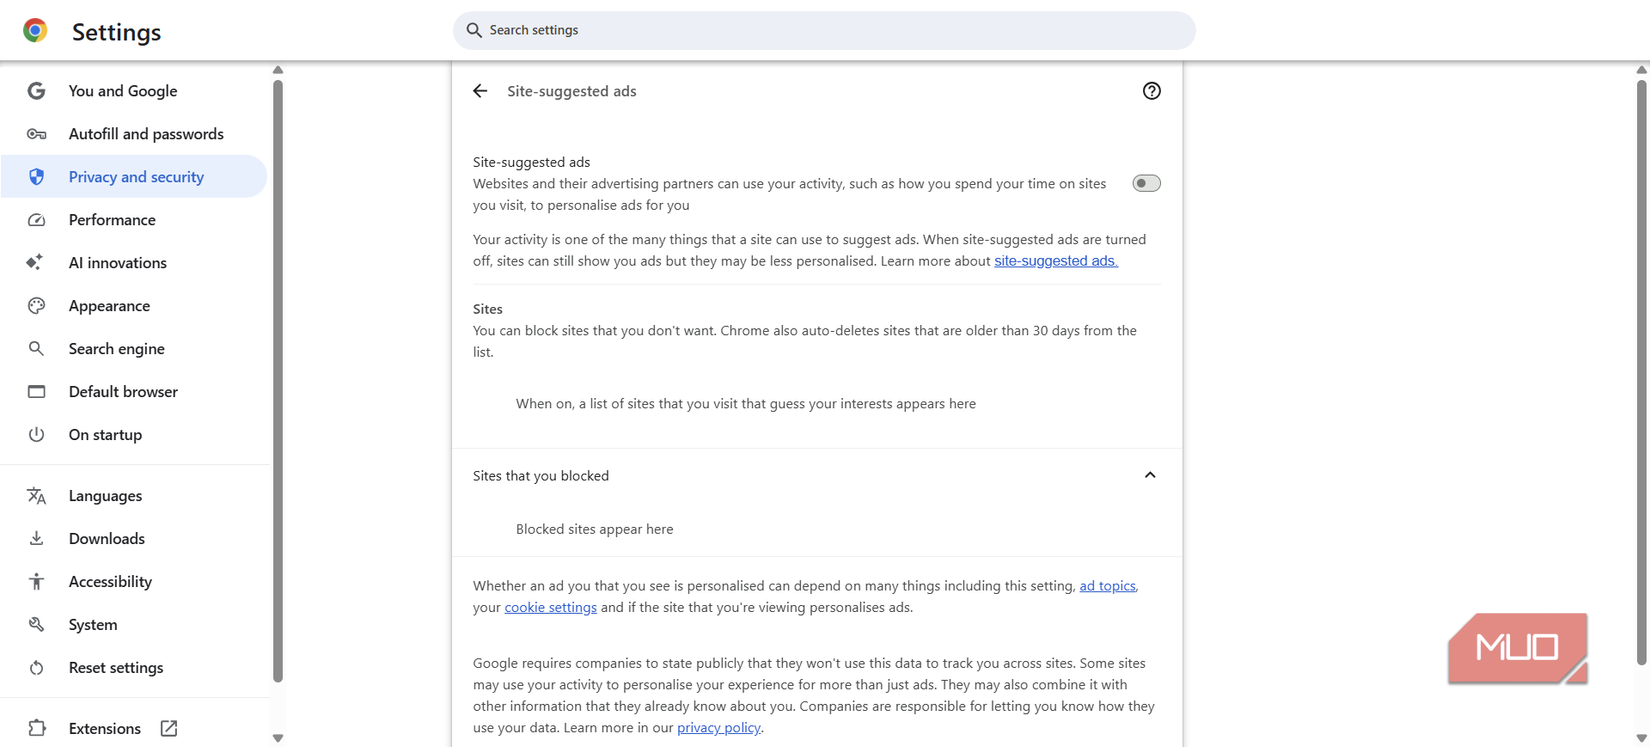The width and height of the screenshot is (1650, 747).
Task: Select the Privacy and security shield icon
Action: (x=36, y=176)
